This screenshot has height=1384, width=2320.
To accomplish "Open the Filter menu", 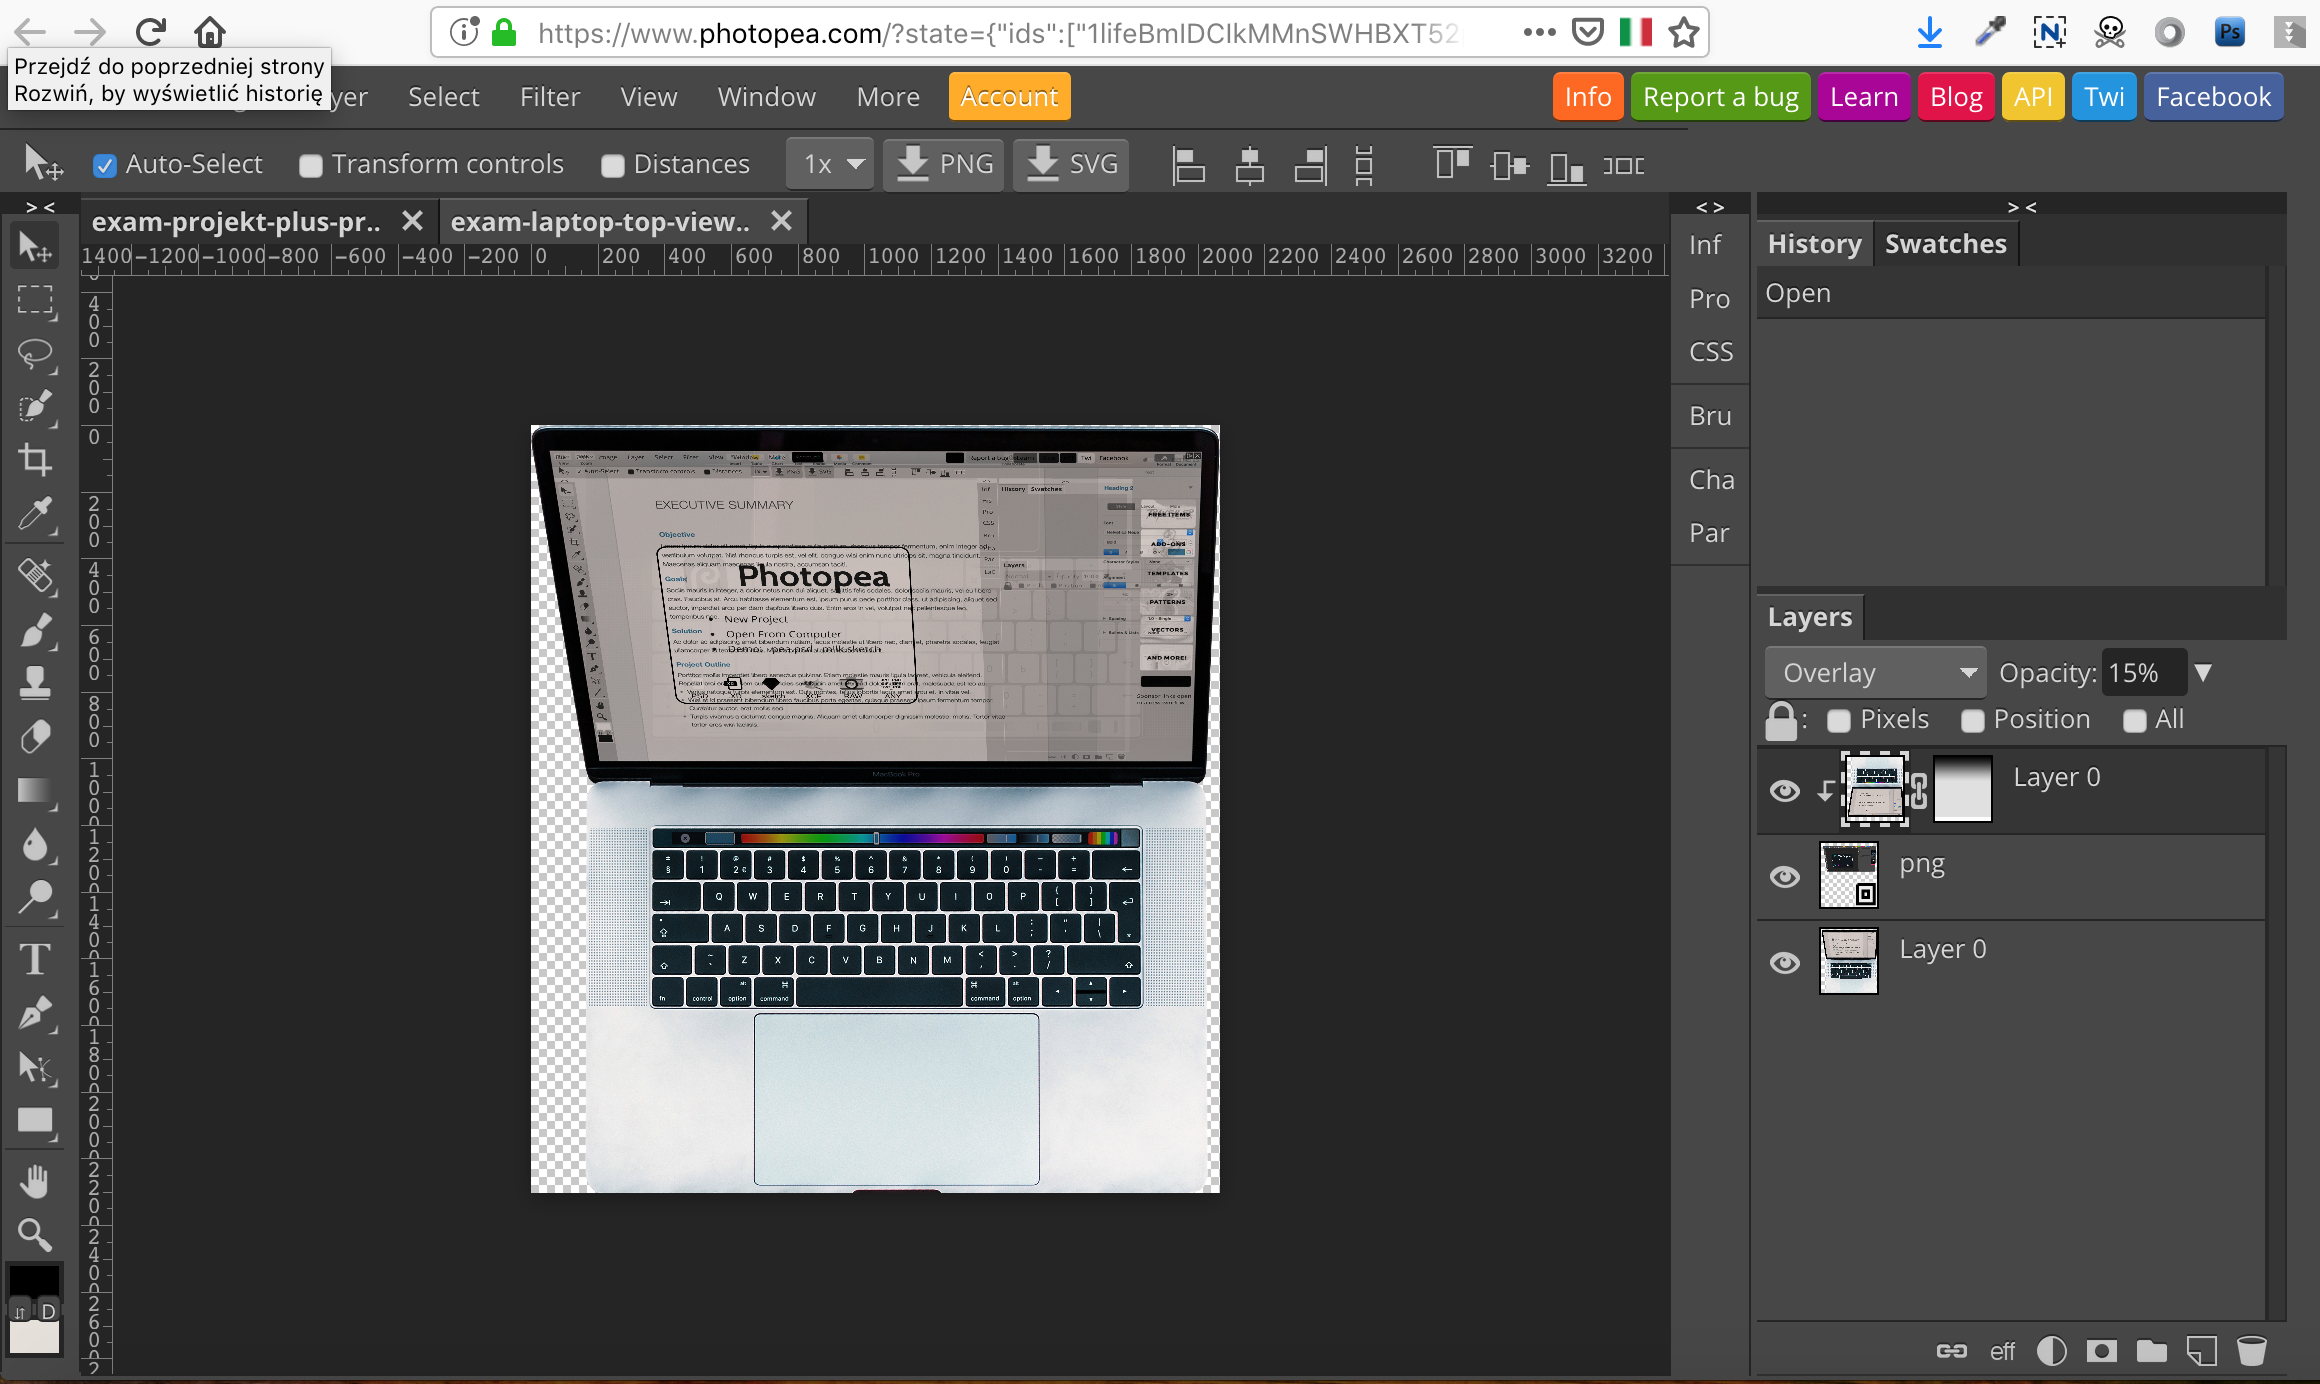I will coord(549,97).
